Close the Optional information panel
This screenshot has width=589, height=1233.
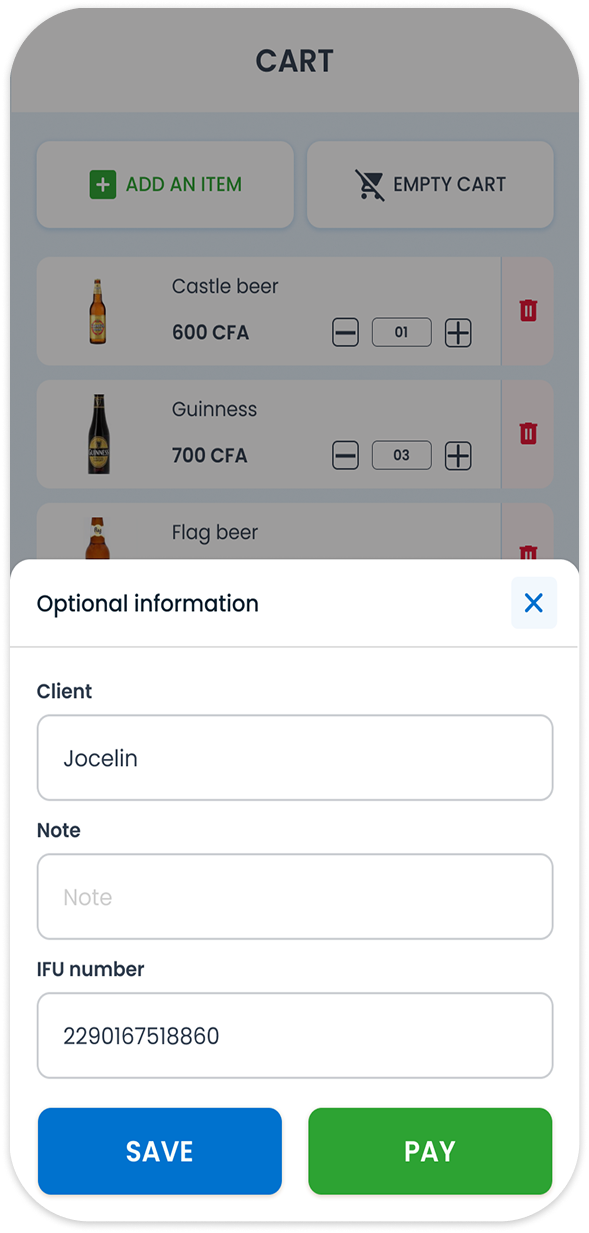pos(534,603)
